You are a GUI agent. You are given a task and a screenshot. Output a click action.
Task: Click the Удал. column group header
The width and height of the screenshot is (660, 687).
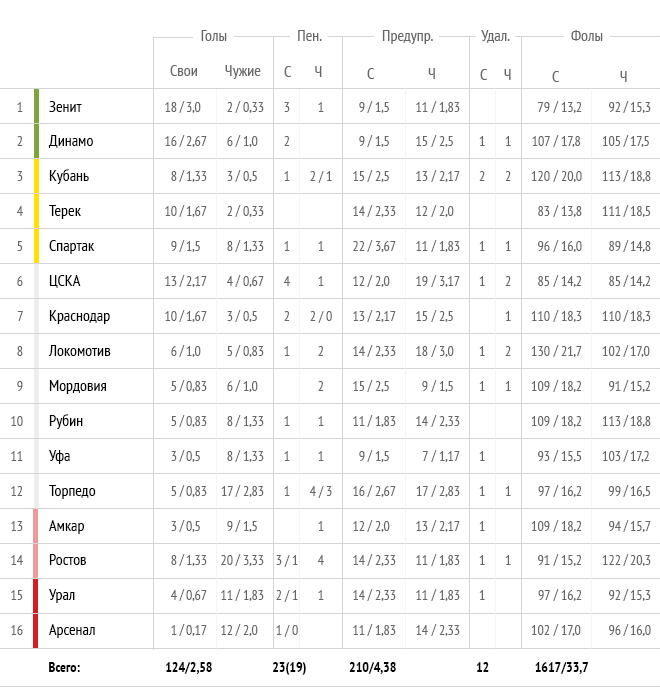(495, 36)
